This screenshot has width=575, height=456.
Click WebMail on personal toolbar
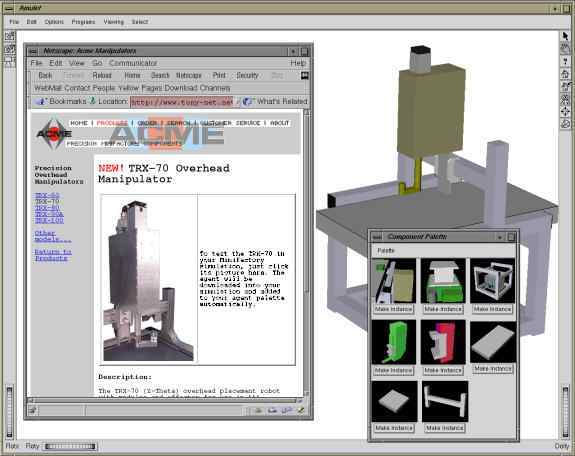coord(48,88)
